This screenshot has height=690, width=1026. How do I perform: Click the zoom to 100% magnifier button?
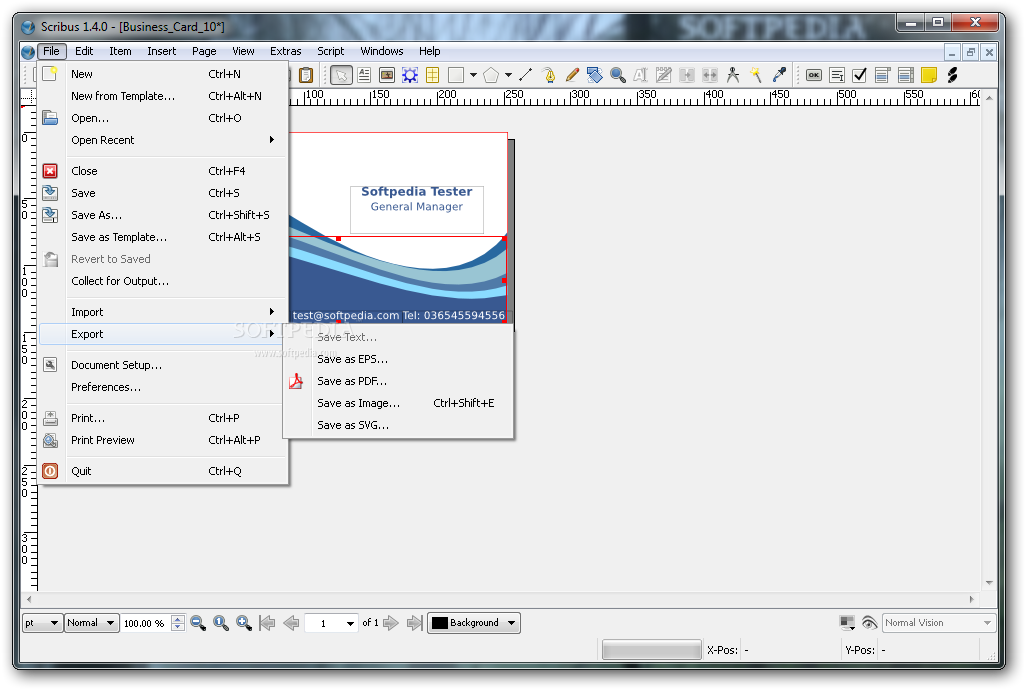pos(221,623)
